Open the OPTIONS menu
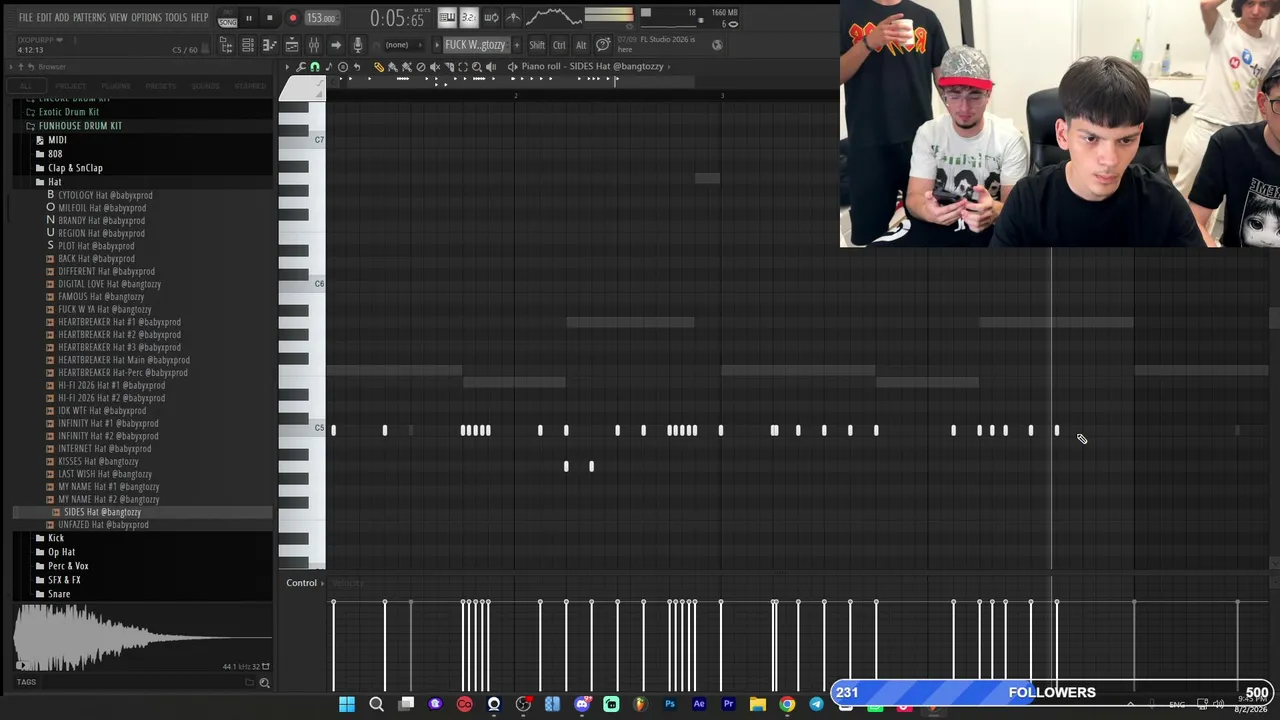The height and width of the screenshot is (720, 1280). pyautogui.click(x=146, y=18)
